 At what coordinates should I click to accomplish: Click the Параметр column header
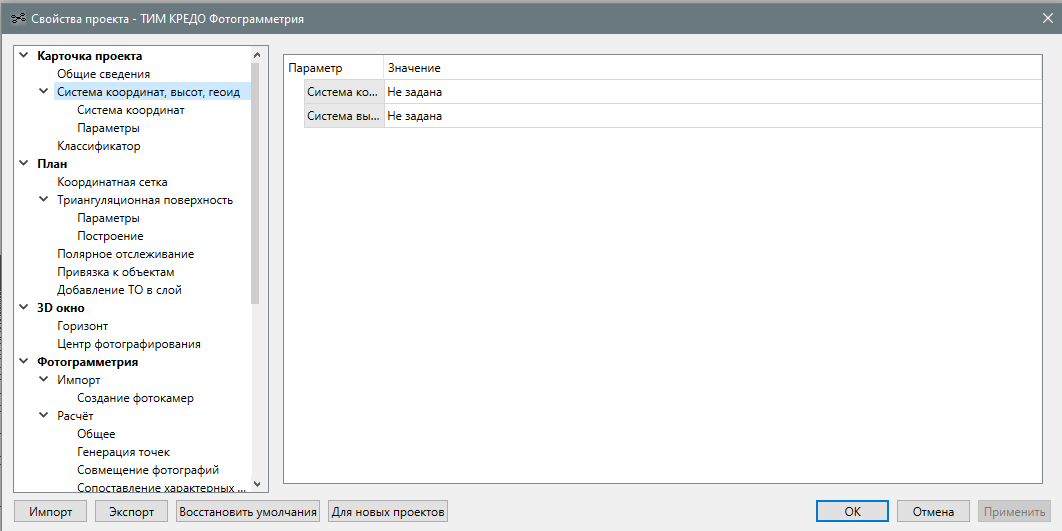(334, 68)
